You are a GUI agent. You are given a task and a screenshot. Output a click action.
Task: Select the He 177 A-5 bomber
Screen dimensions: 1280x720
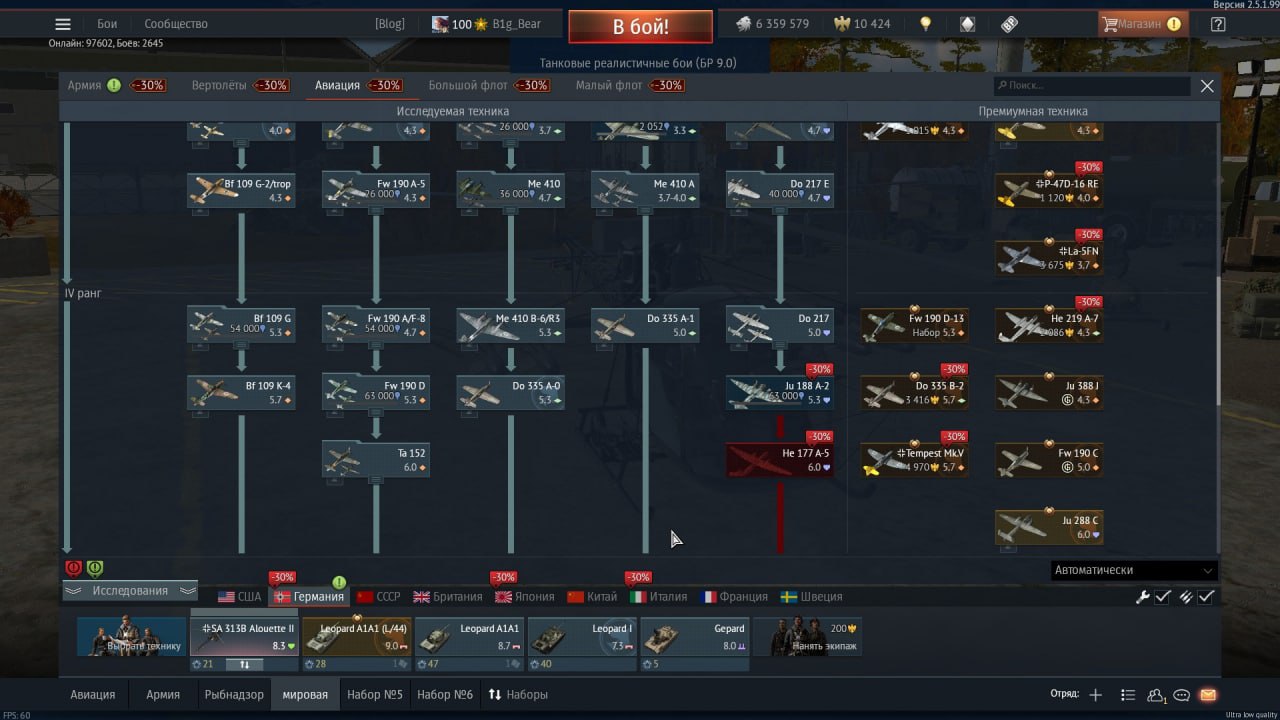click(779, 459)
